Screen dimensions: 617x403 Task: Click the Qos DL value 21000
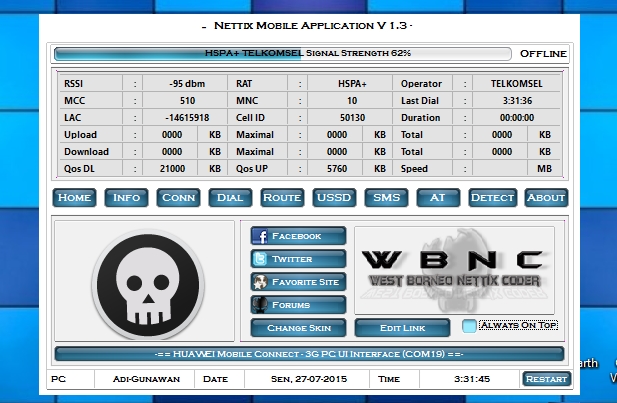[172, 168]
